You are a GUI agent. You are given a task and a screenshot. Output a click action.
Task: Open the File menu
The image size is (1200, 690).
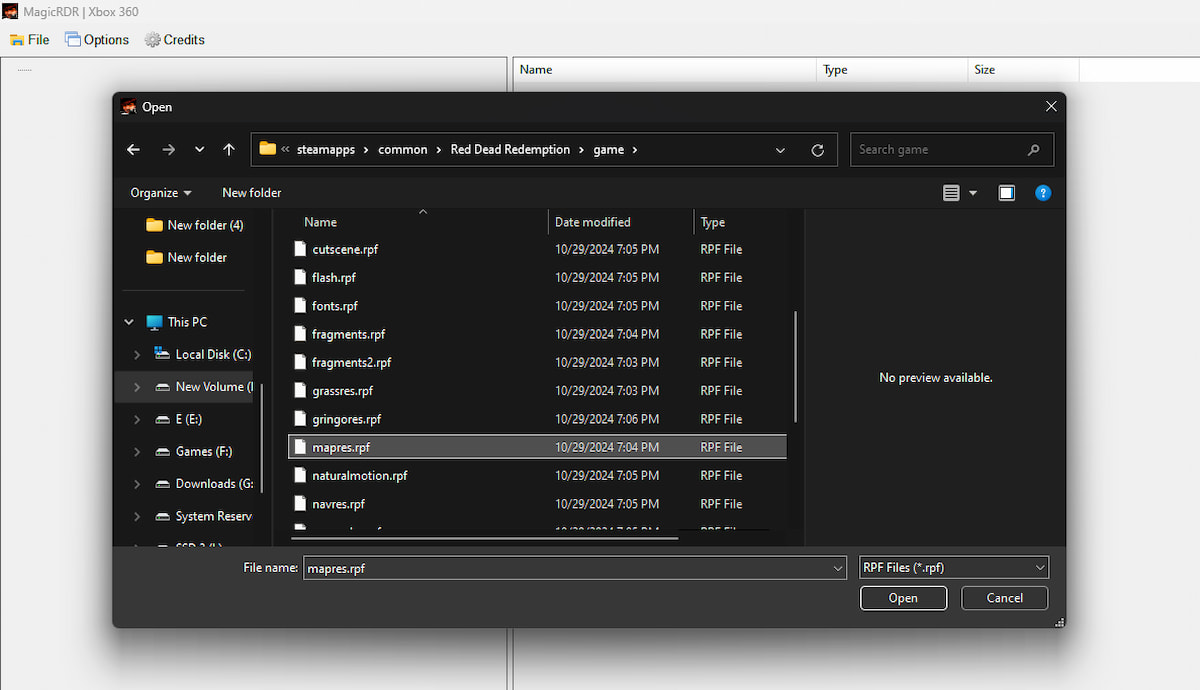(x=29, y=39)
